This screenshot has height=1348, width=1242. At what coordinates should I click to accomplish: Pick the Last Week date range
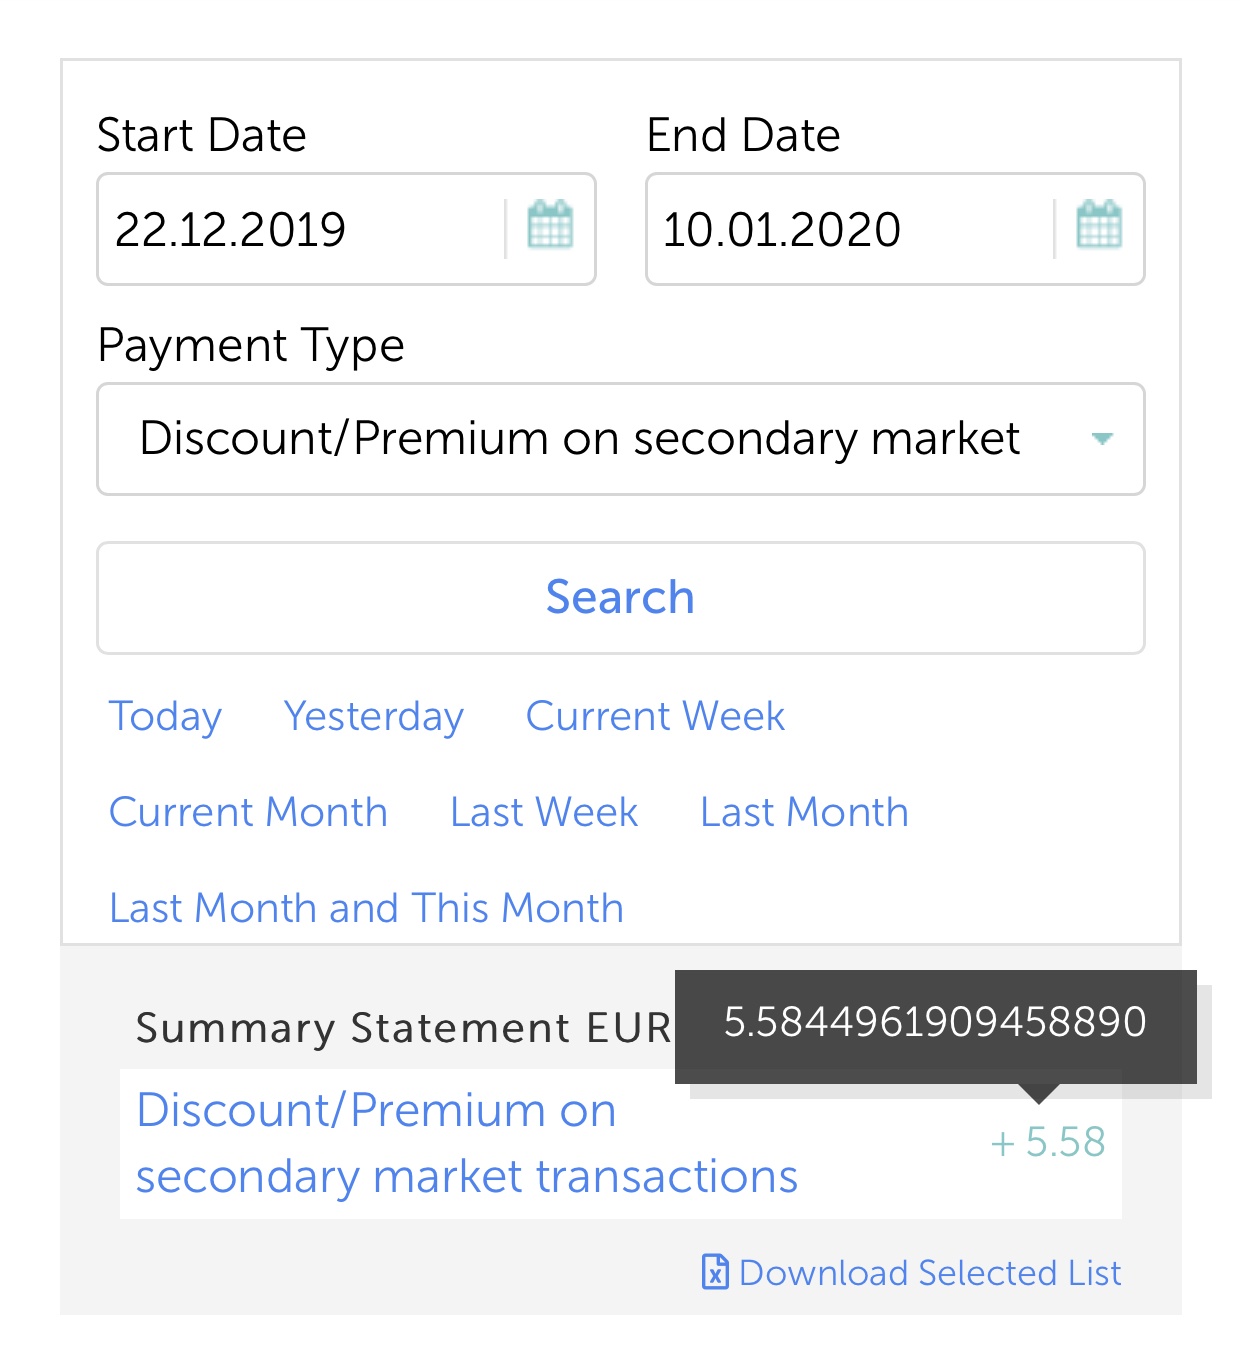click(x=544, y=812)
